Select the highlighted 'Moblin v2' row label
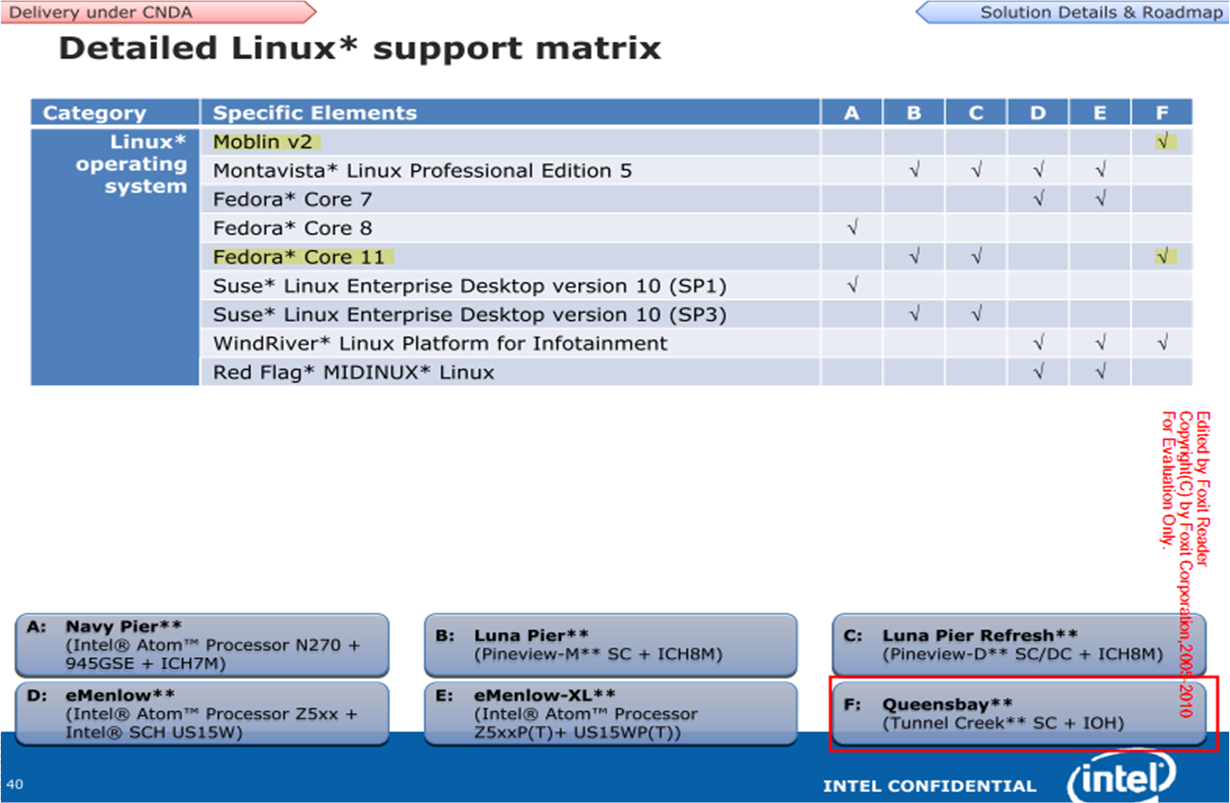The width and height of the screenshot is (1230, 803). [263, 142]
